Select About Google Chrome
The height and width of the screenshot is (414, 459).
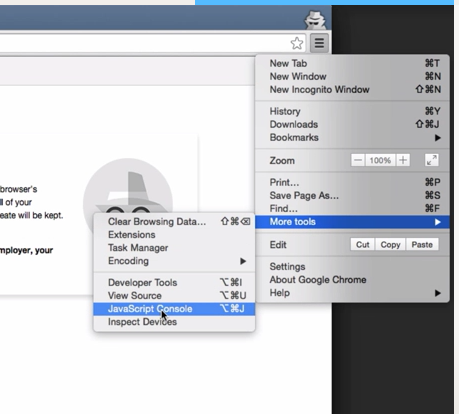352,280
